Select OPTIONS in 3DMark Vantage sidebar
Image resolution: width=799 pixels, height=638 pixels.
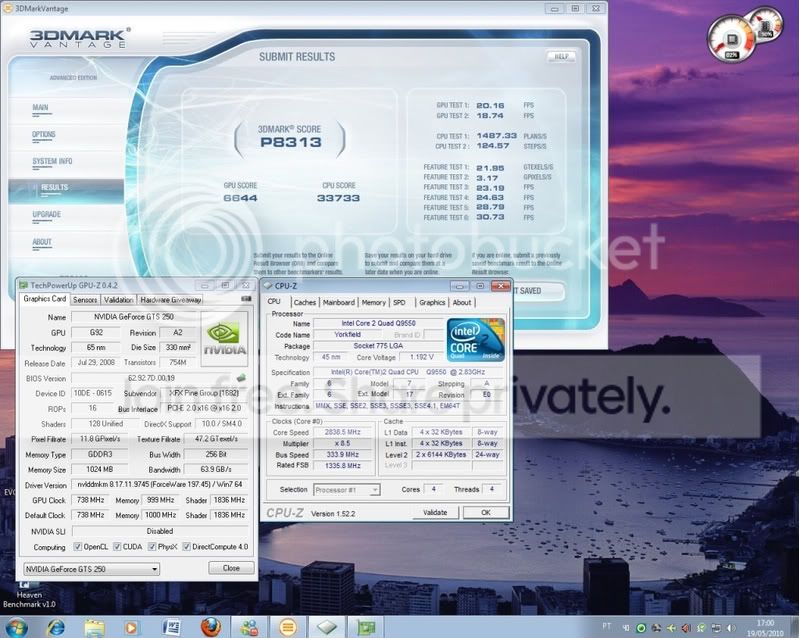tap(44, 134)
